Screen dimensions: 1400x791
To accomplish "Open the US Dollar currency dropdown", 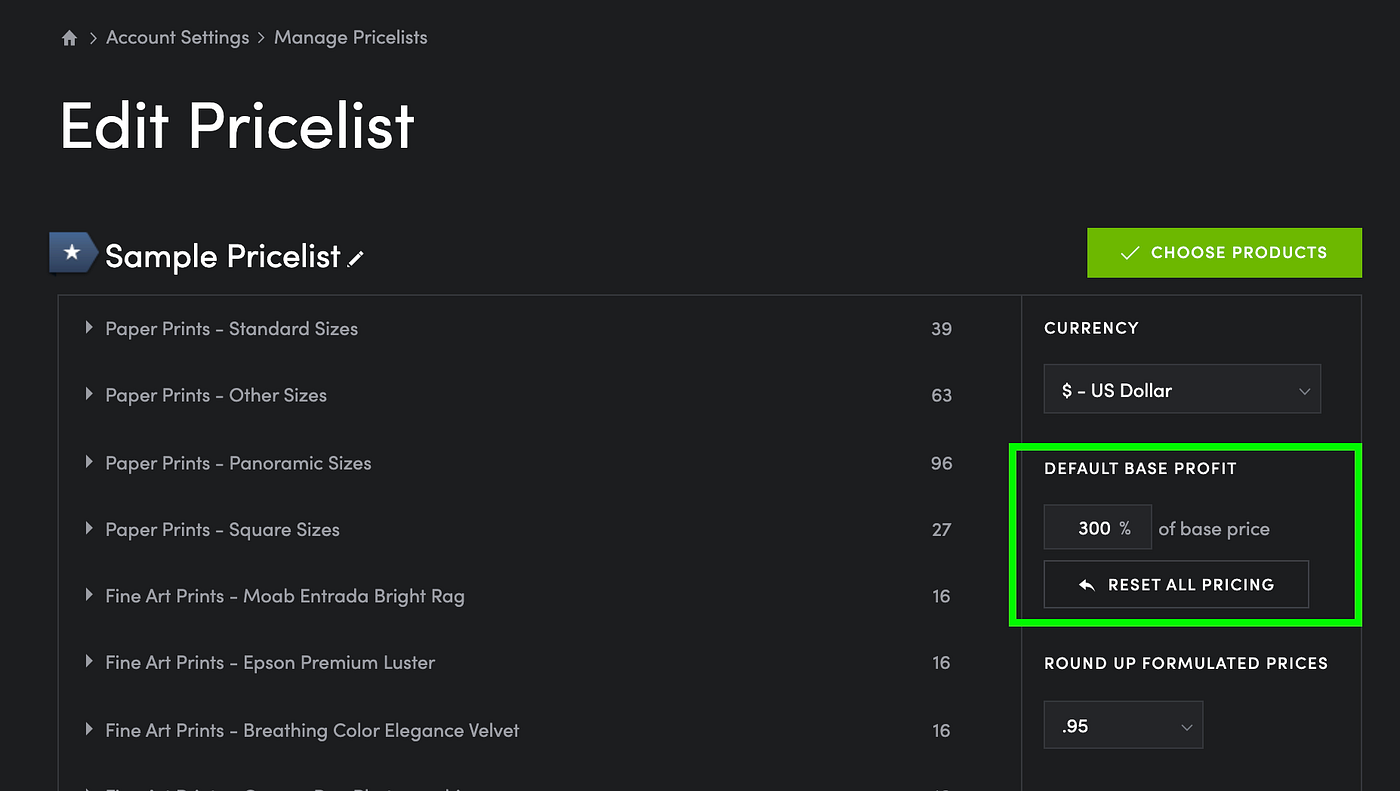I will pyautogui.click(x=1182, y=390).
